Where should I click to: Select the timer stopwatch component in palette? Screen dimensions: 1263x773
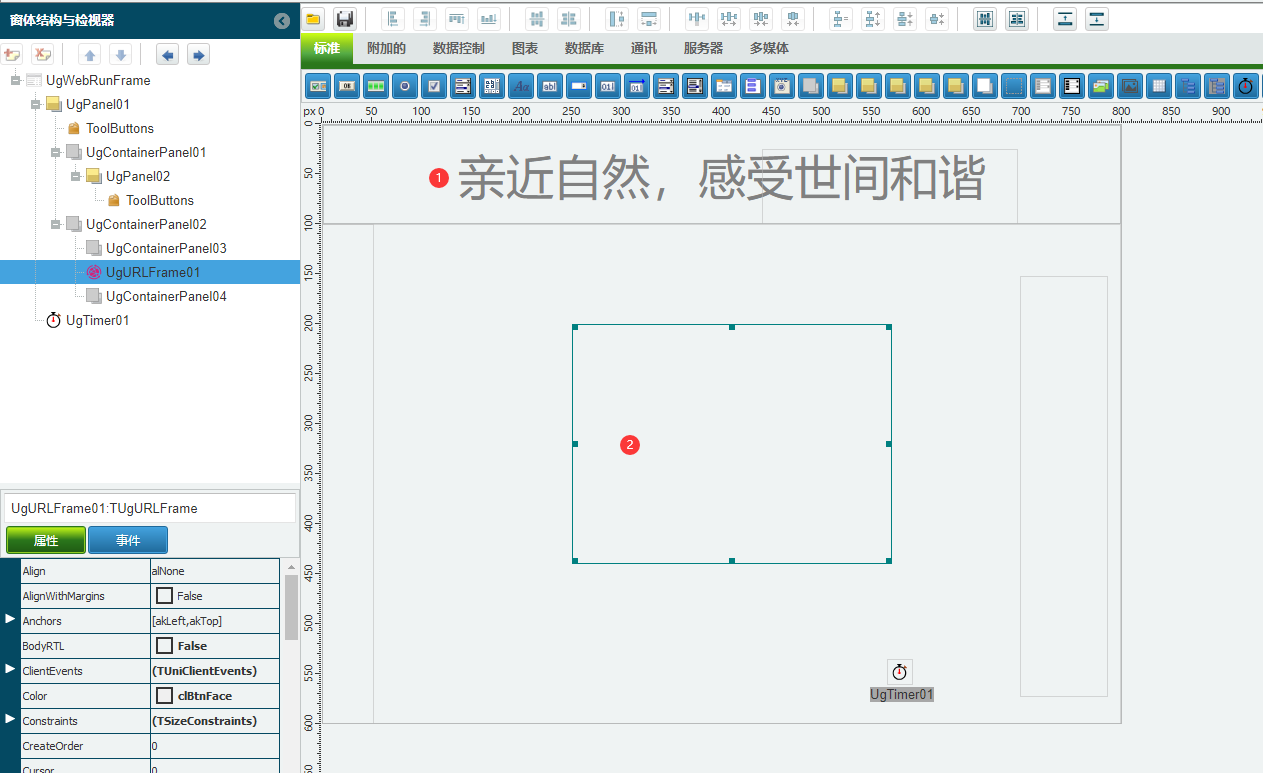[1245, 86]
